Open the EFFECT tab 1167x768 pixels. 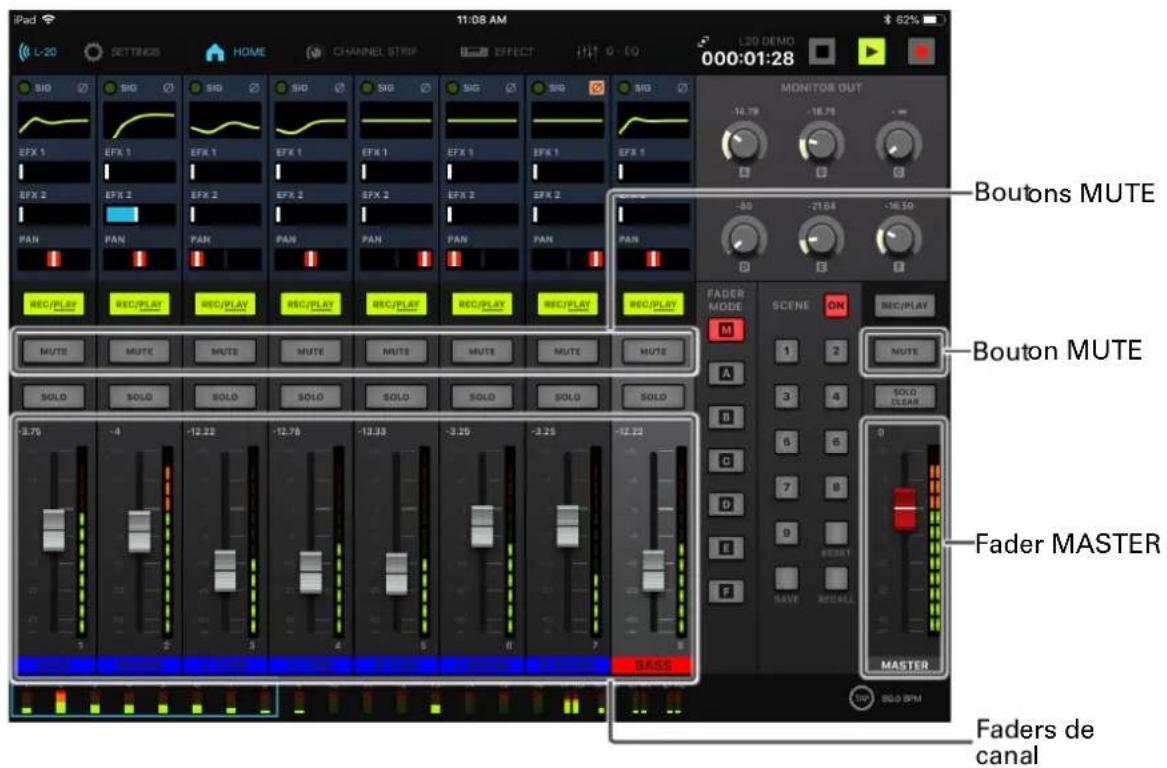tap(496, 52)
